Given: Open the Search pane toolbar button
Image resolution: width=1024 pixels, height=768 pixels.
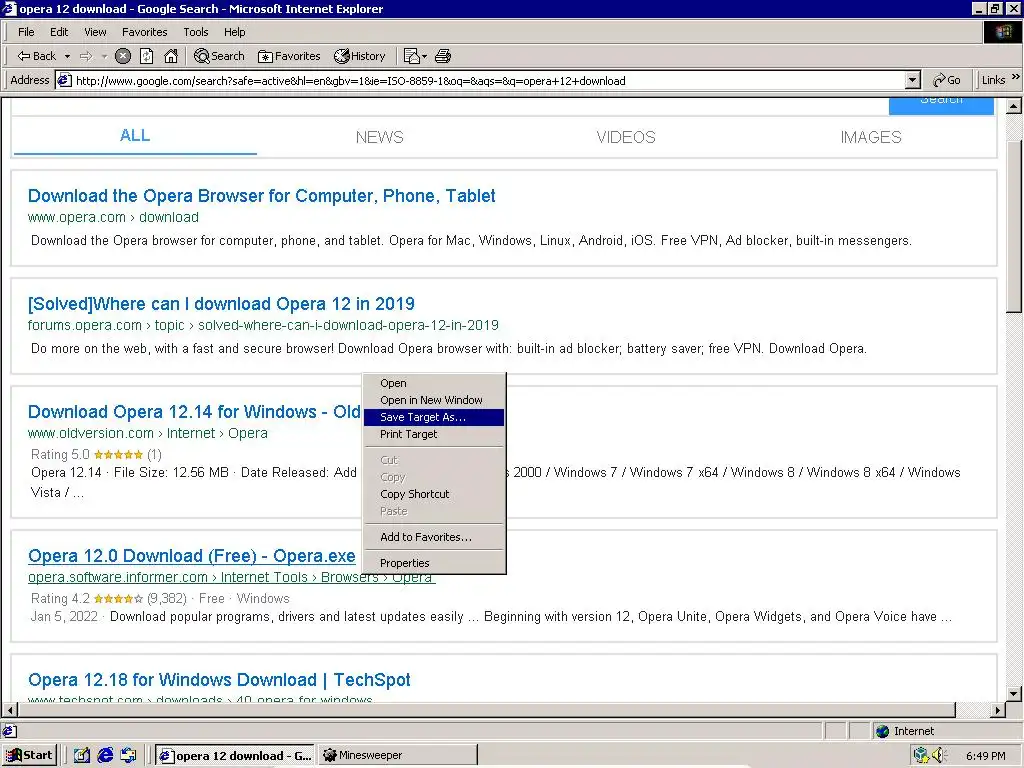Looking at the screenshot, I should click(219, 56).
